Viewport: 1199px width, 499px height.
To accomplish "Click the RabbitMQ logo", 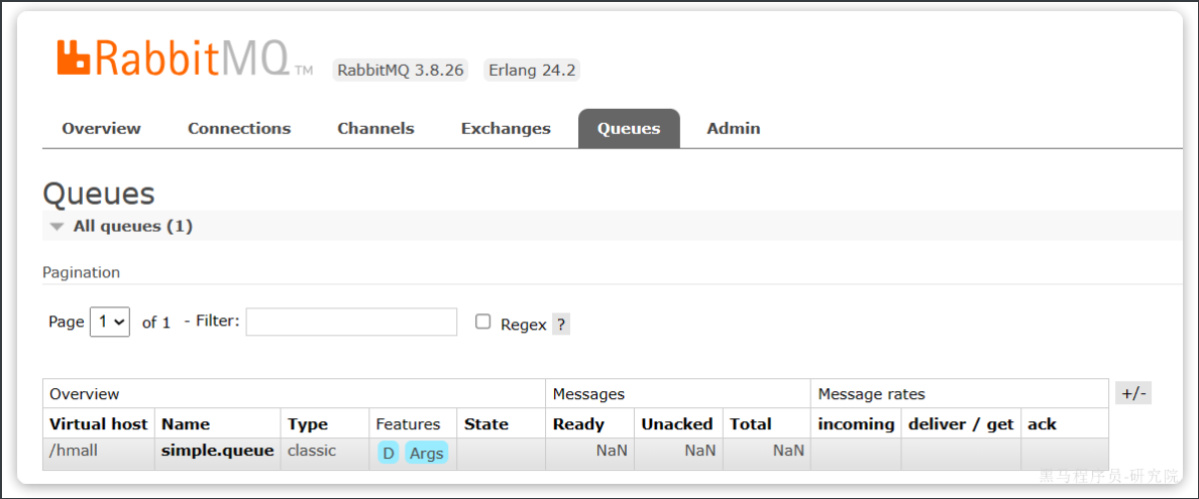I will pyautogui.click(x=184, y=59).
